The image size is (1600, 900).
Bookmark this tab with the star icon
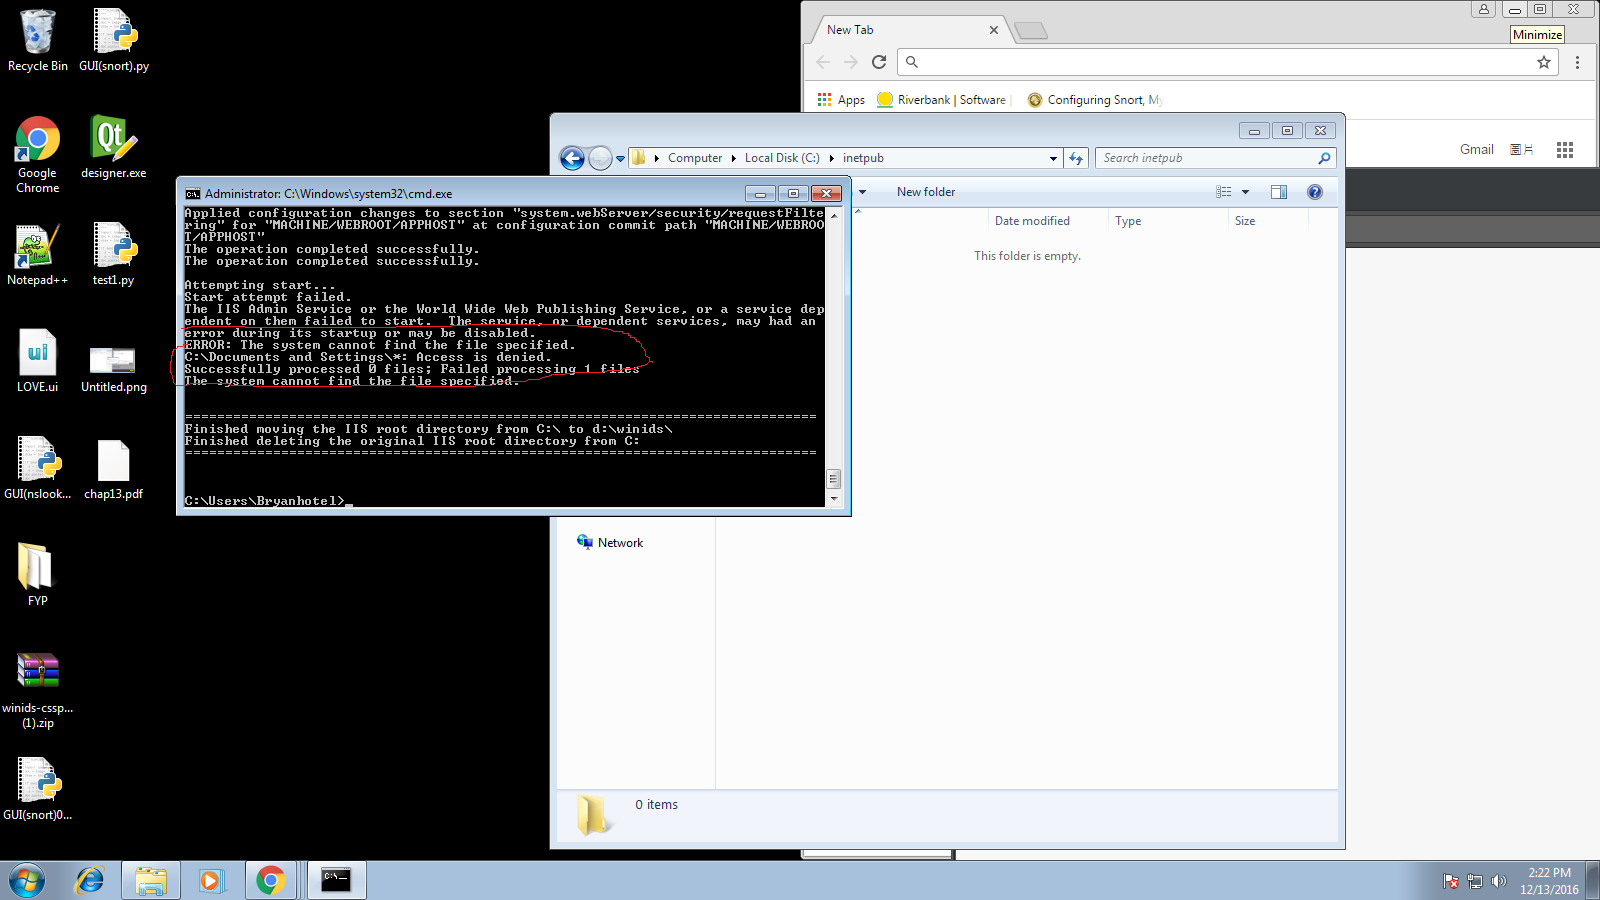[1544, 62]
